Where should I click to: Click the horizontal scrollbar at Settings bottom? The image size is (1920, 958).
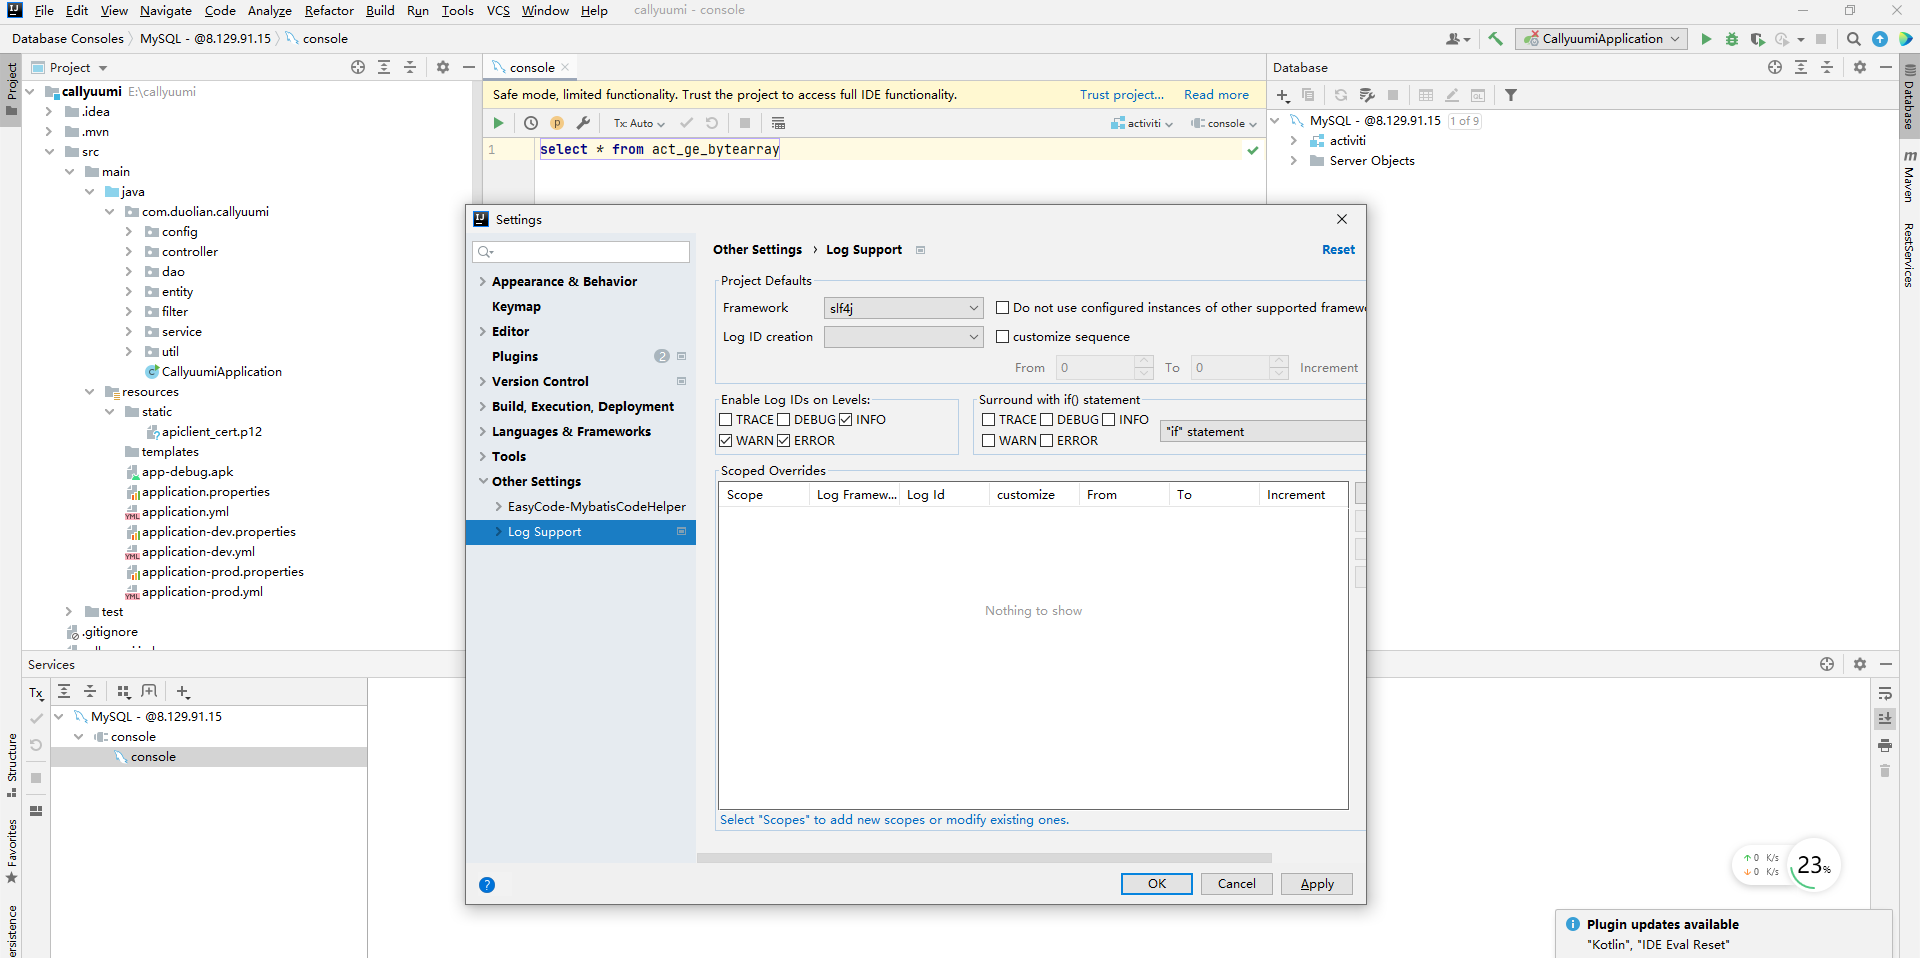tap(984, 858)
